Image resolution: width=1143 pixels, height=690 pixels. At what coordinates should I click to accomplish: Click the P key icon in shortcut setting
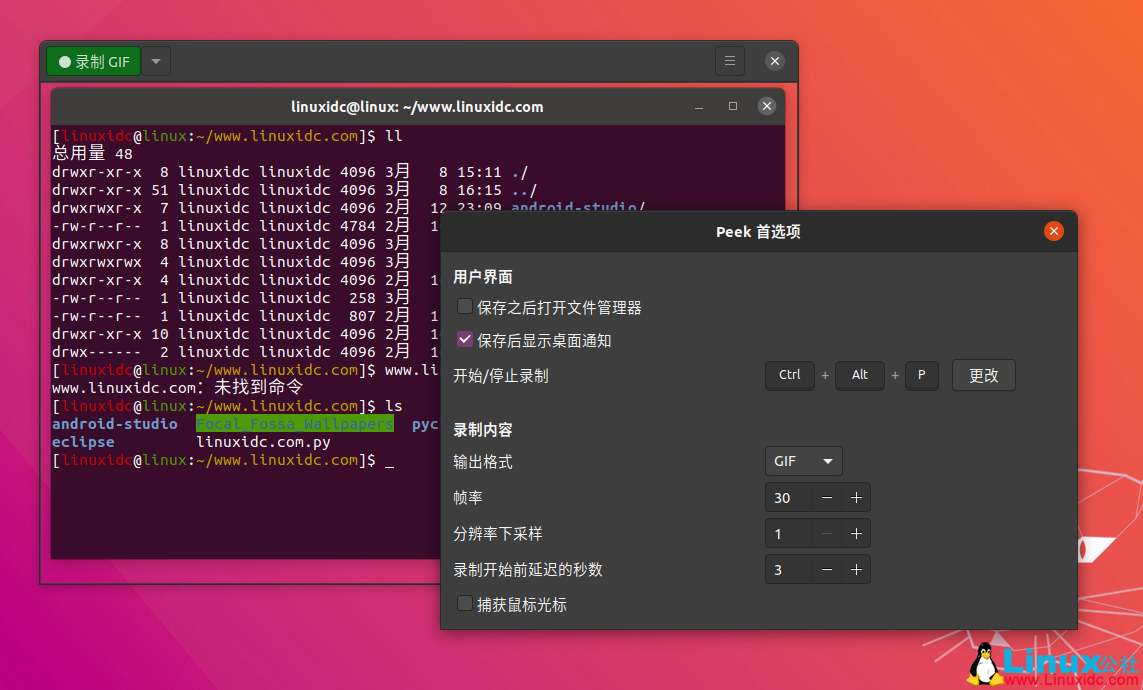pos(922,375)
